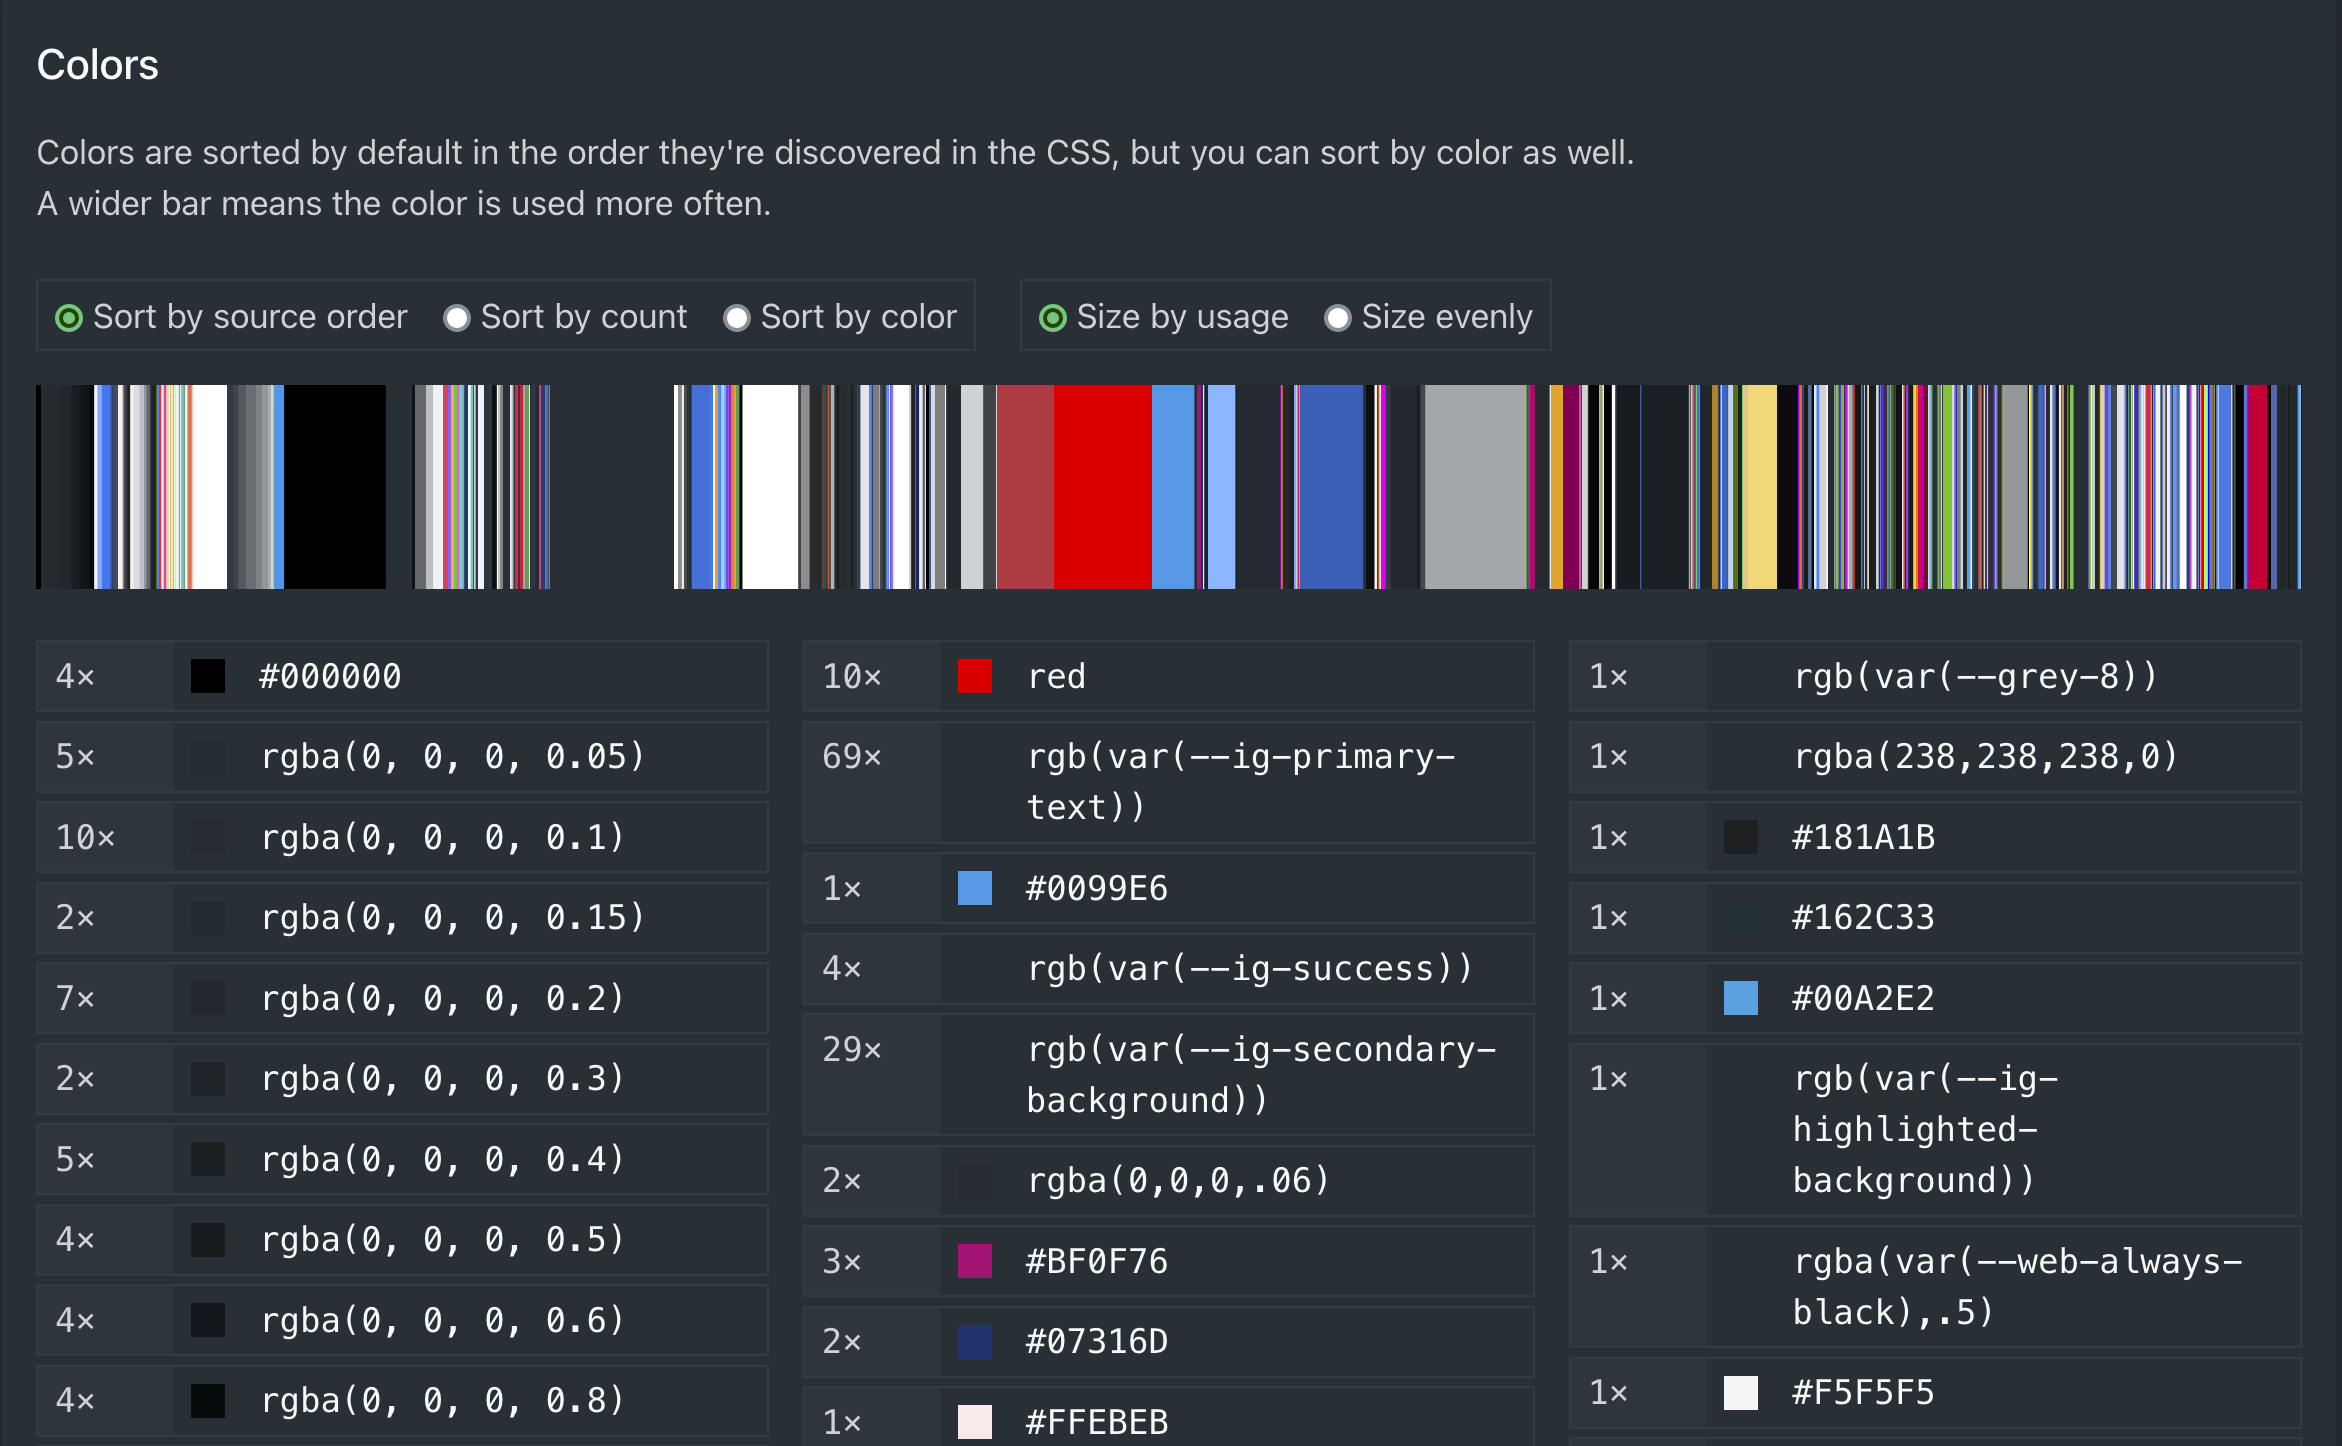
Task: Select the Size by usage option
Action: [x=1052, y=317]
